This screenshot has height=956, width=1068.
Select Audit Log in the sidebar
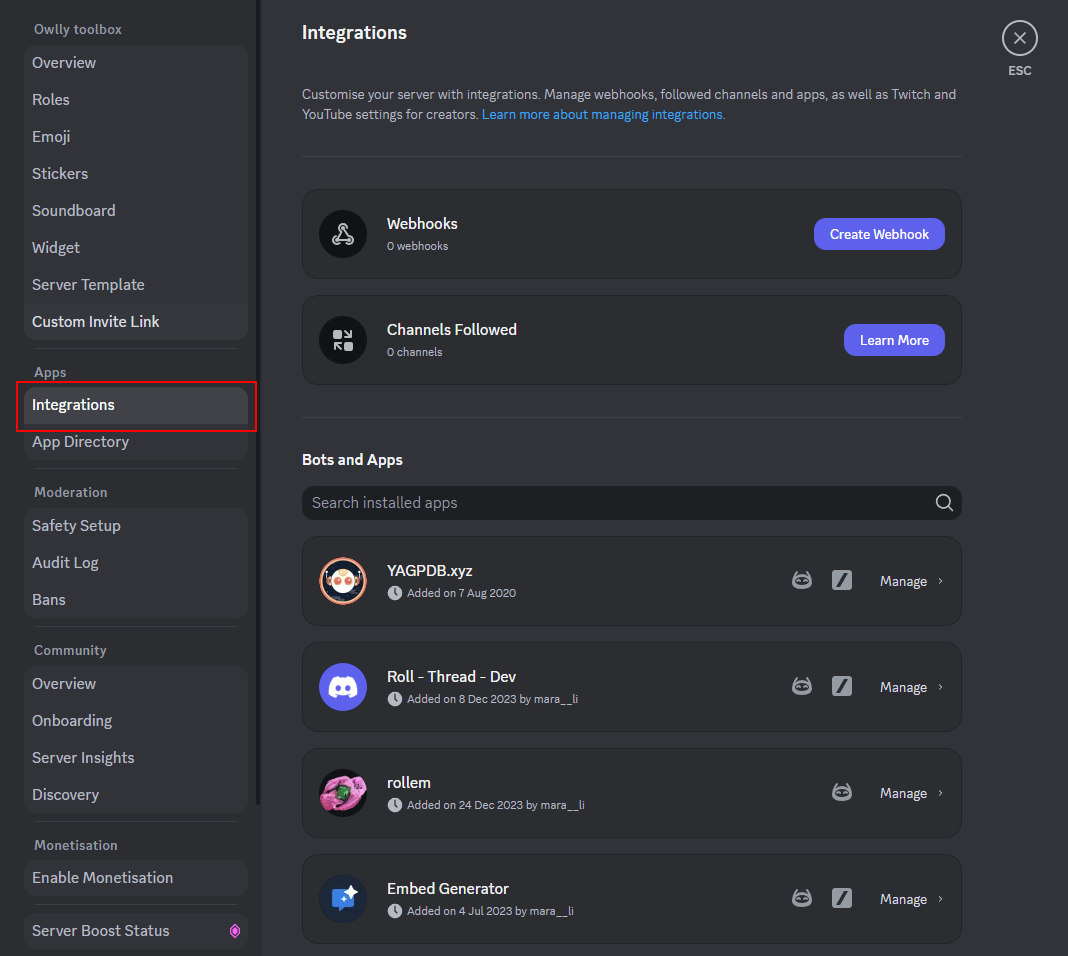(65, 563)
